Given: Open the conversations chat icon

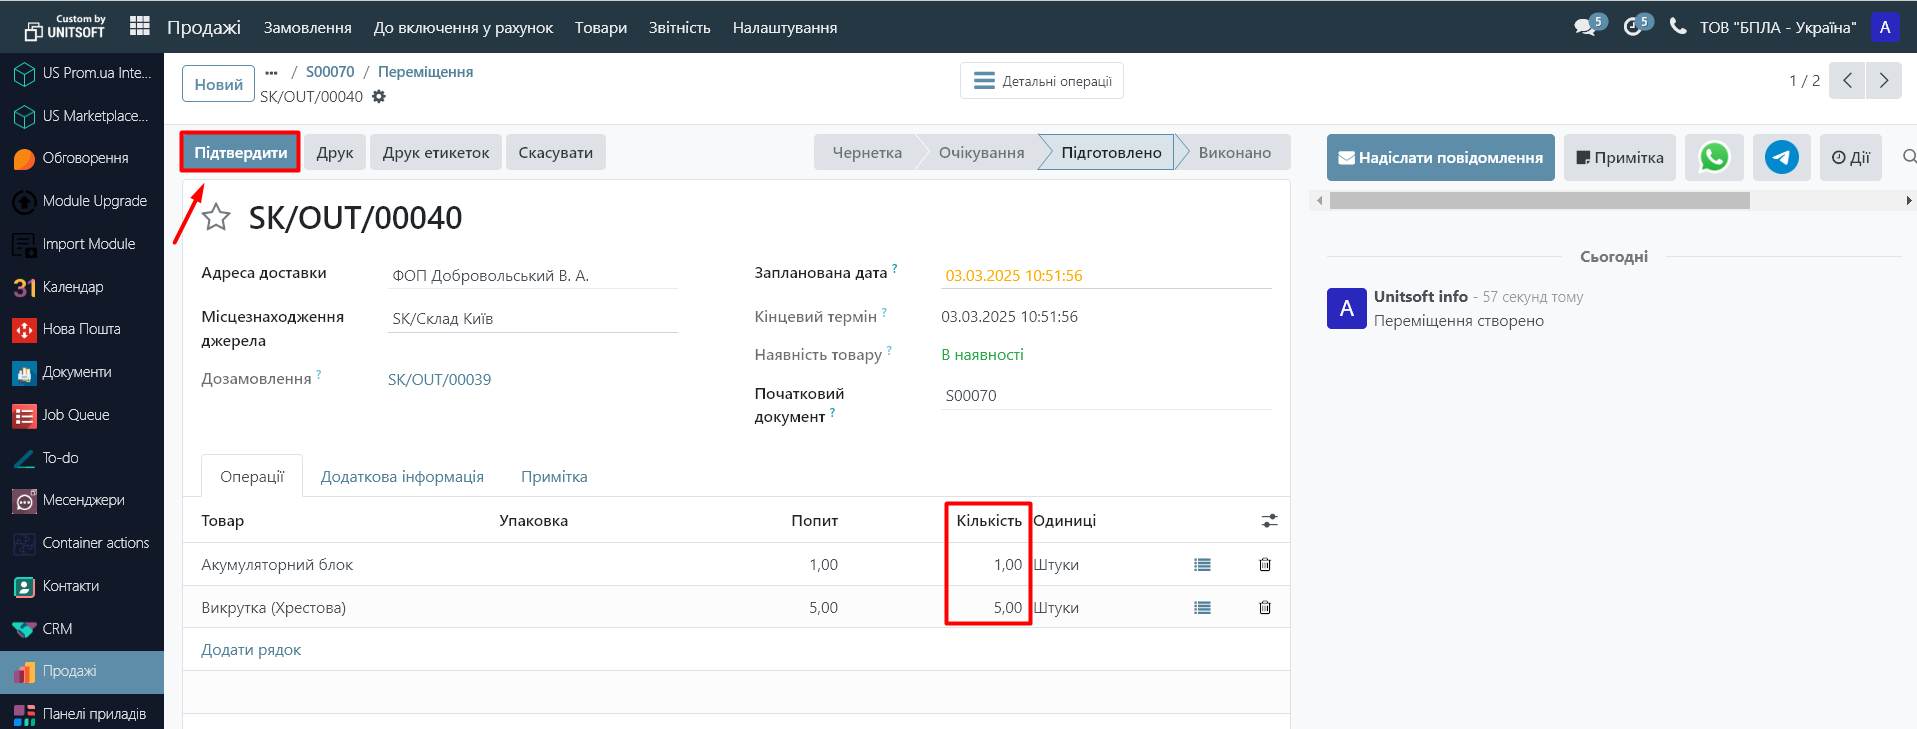Looking at the screenshot, I should [1585, 27].
